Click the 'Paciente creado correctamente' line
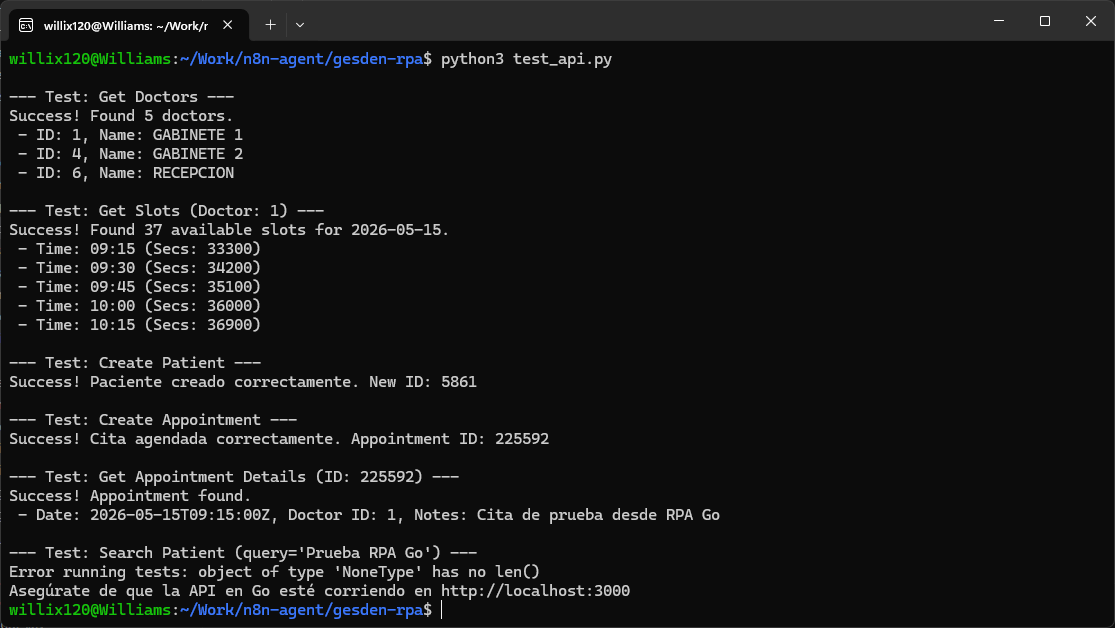The width and height of the screenshot is (1115, 628). (x=242, y=382)
